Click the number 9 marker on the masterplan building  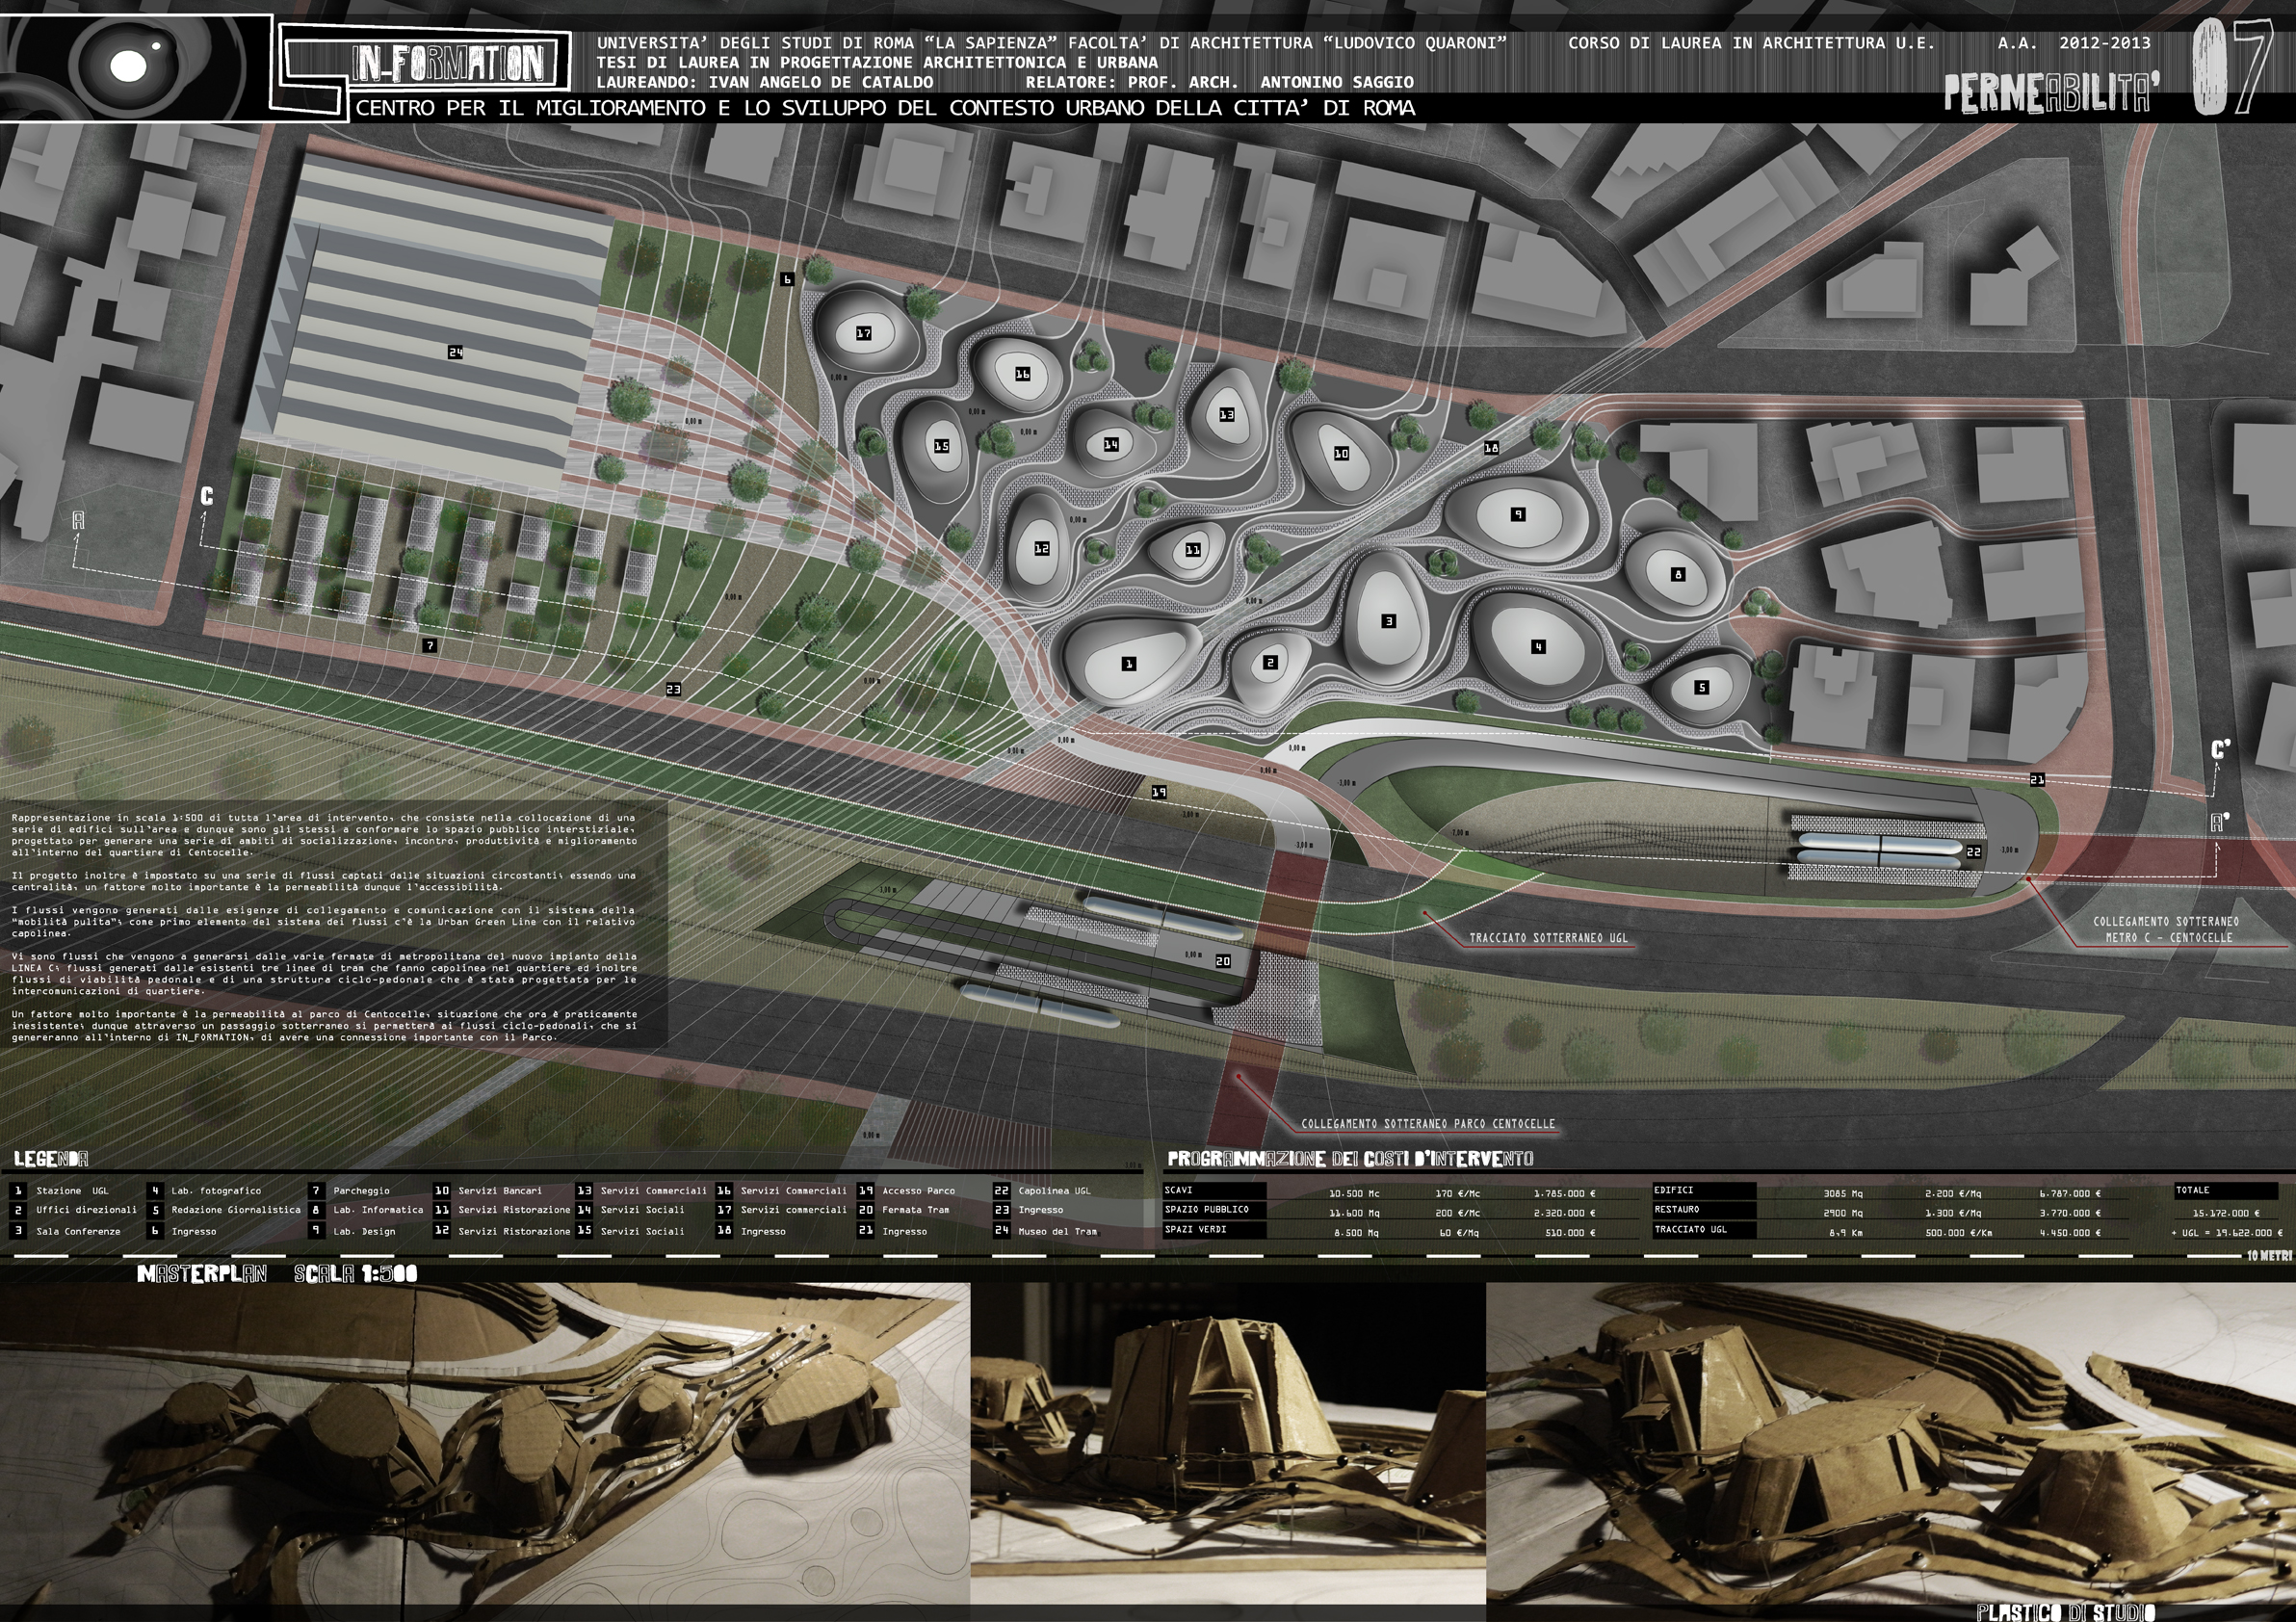pyautogui.click(x=1518, y=514)
